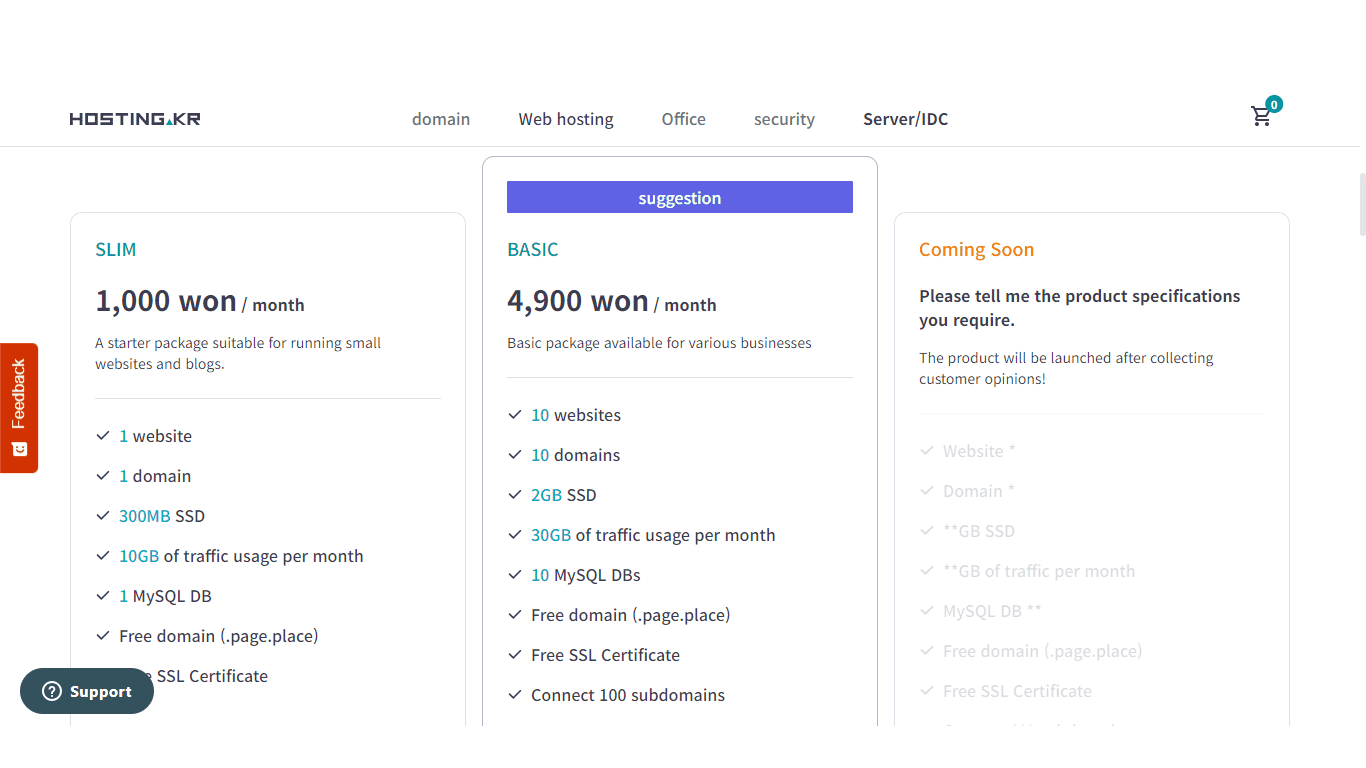Open the shopping cart icon
The image size is (1366, 768).
point(1261,117)
